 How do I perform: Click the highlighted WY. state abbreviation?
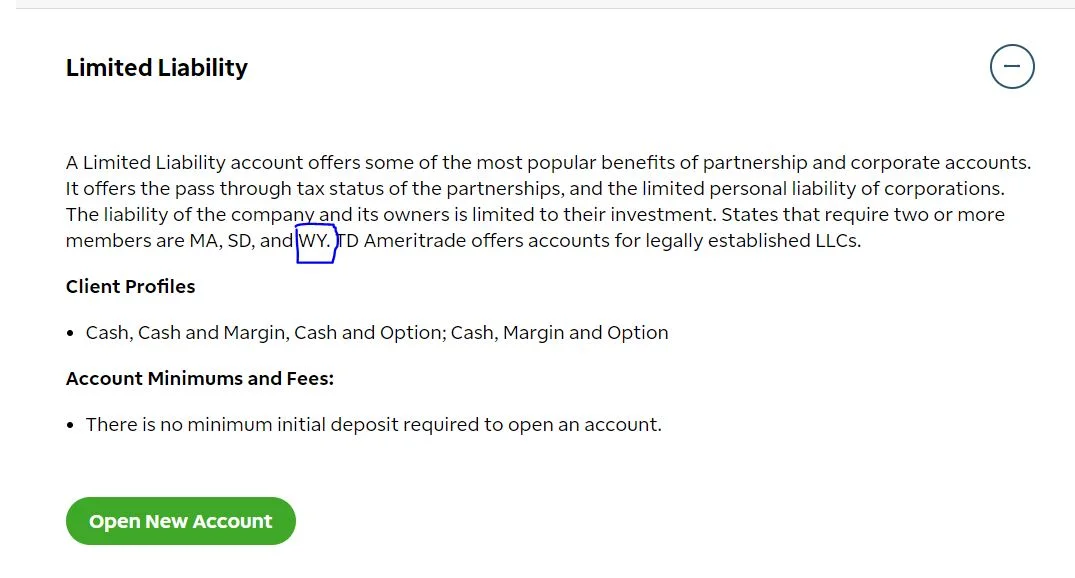[x=315, y=241]
